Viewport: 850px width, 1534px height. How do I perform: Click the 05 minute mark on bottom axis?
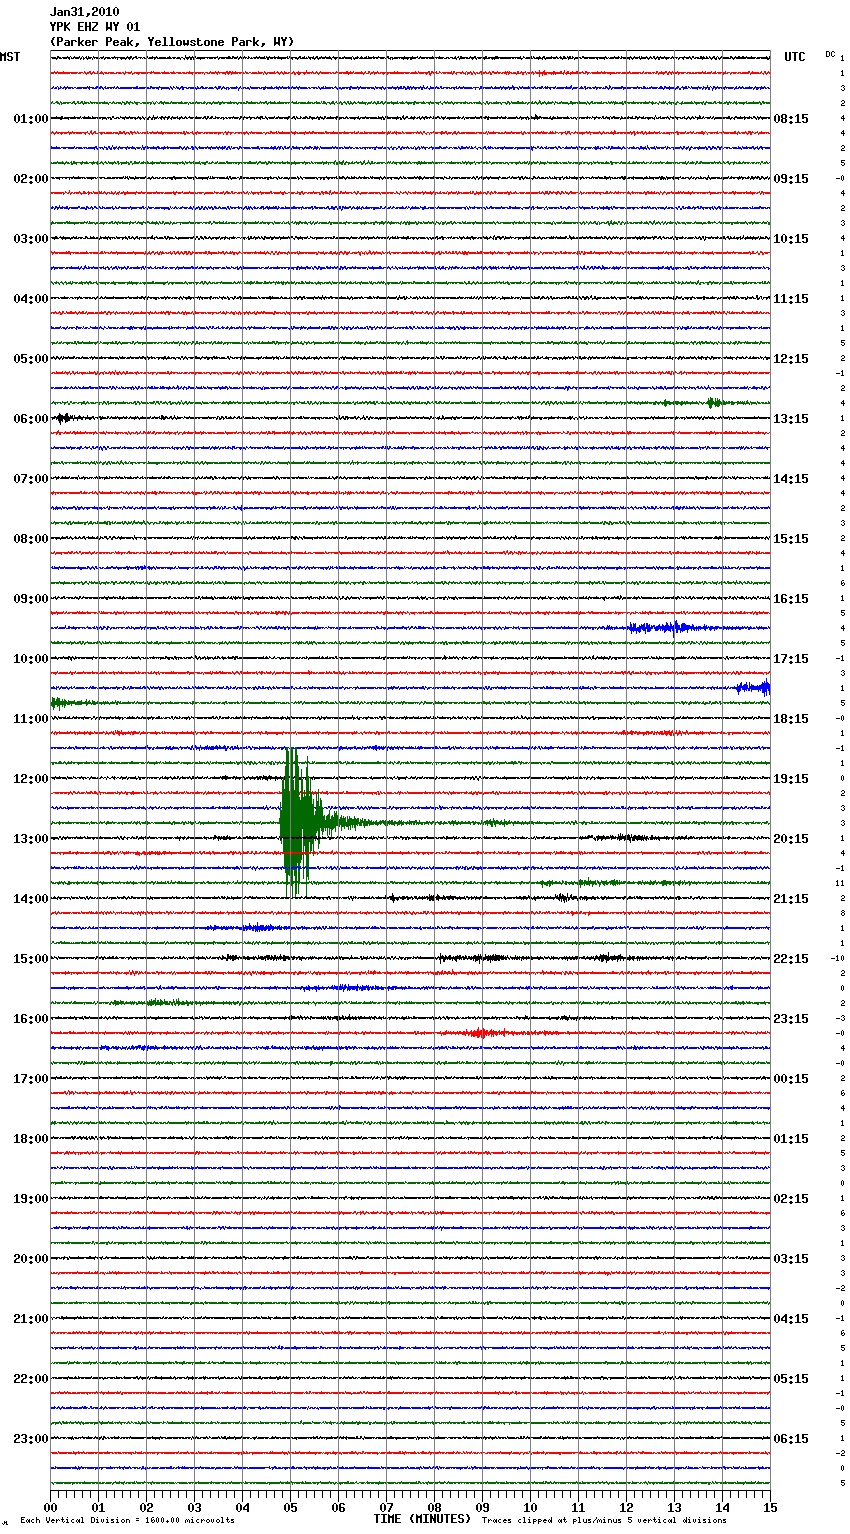pyautogui.click(x=290, y=1507)
